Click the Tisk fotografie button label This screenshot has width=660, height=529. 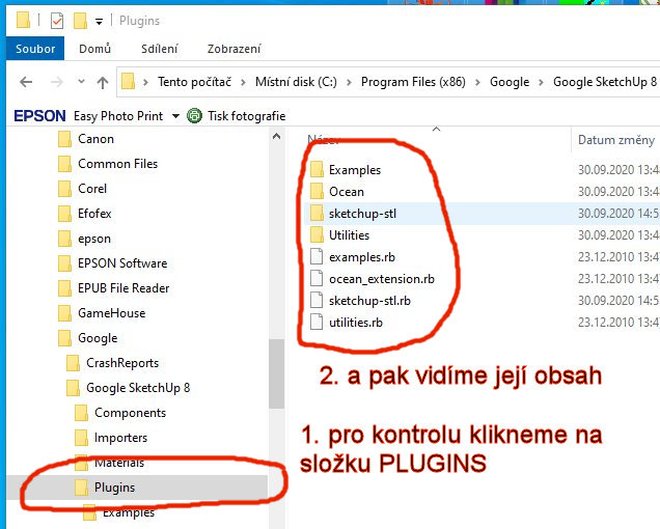point(247,116)
